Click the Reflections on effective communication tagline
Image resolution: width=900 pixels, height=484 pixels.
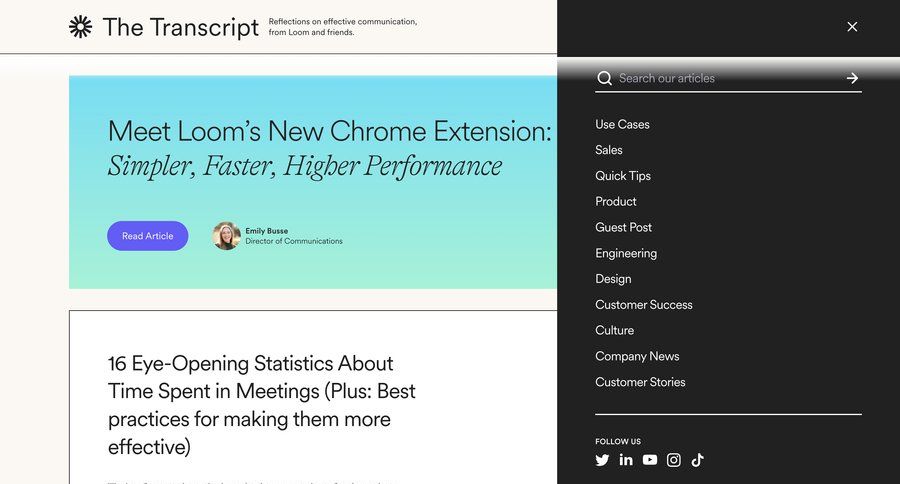343,27
